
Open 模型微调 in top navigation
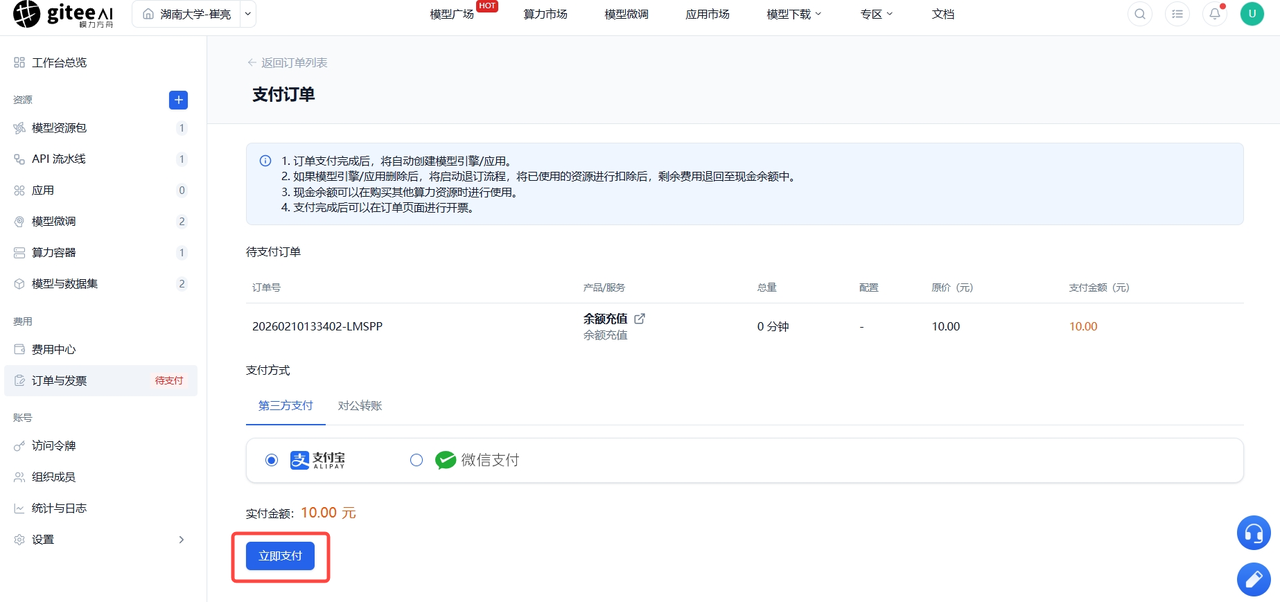pyautogui.click(x=626, y=14)
